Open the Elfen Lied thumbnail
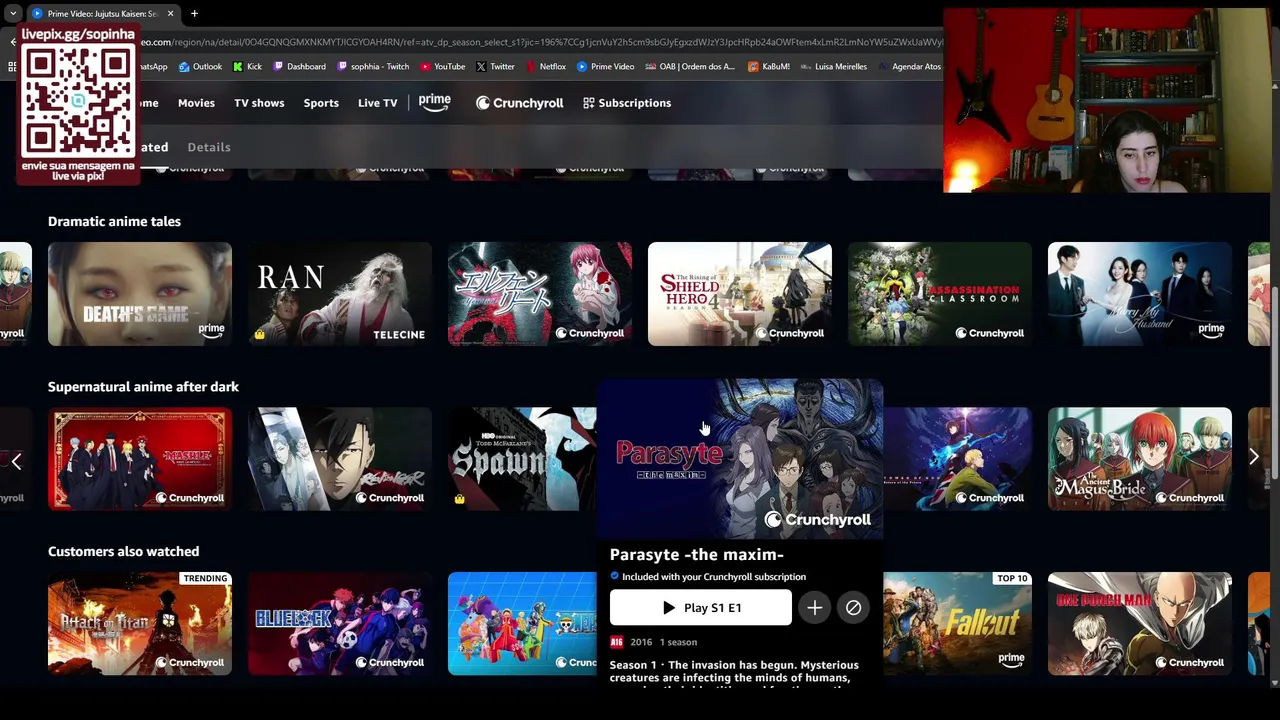 point(540,294)
